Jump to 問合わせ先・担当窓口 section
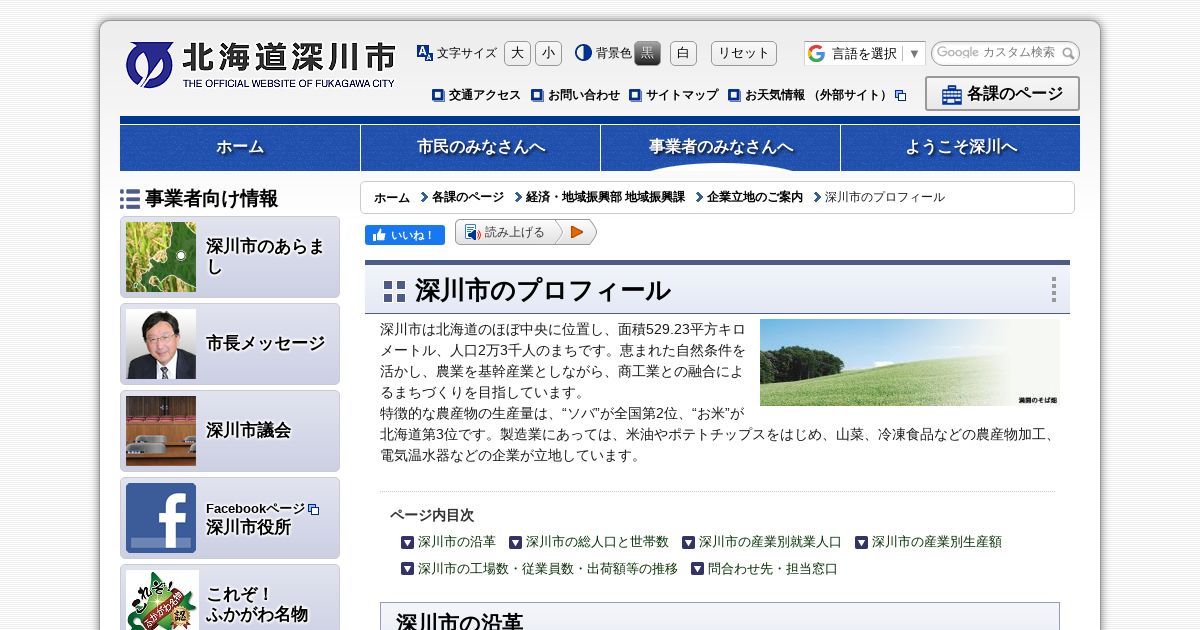This screenshot has width=1200, height=630. 773,569
